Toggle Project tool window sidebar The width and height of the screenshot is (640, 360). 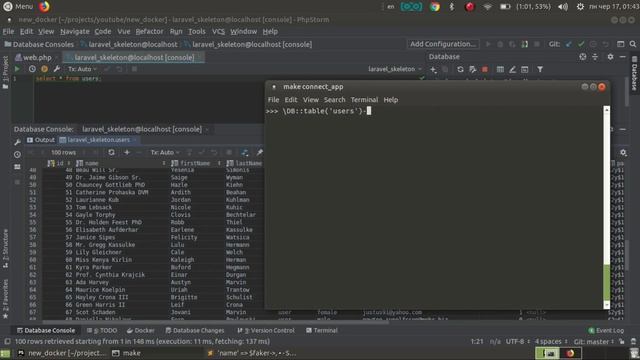(5, 72)
